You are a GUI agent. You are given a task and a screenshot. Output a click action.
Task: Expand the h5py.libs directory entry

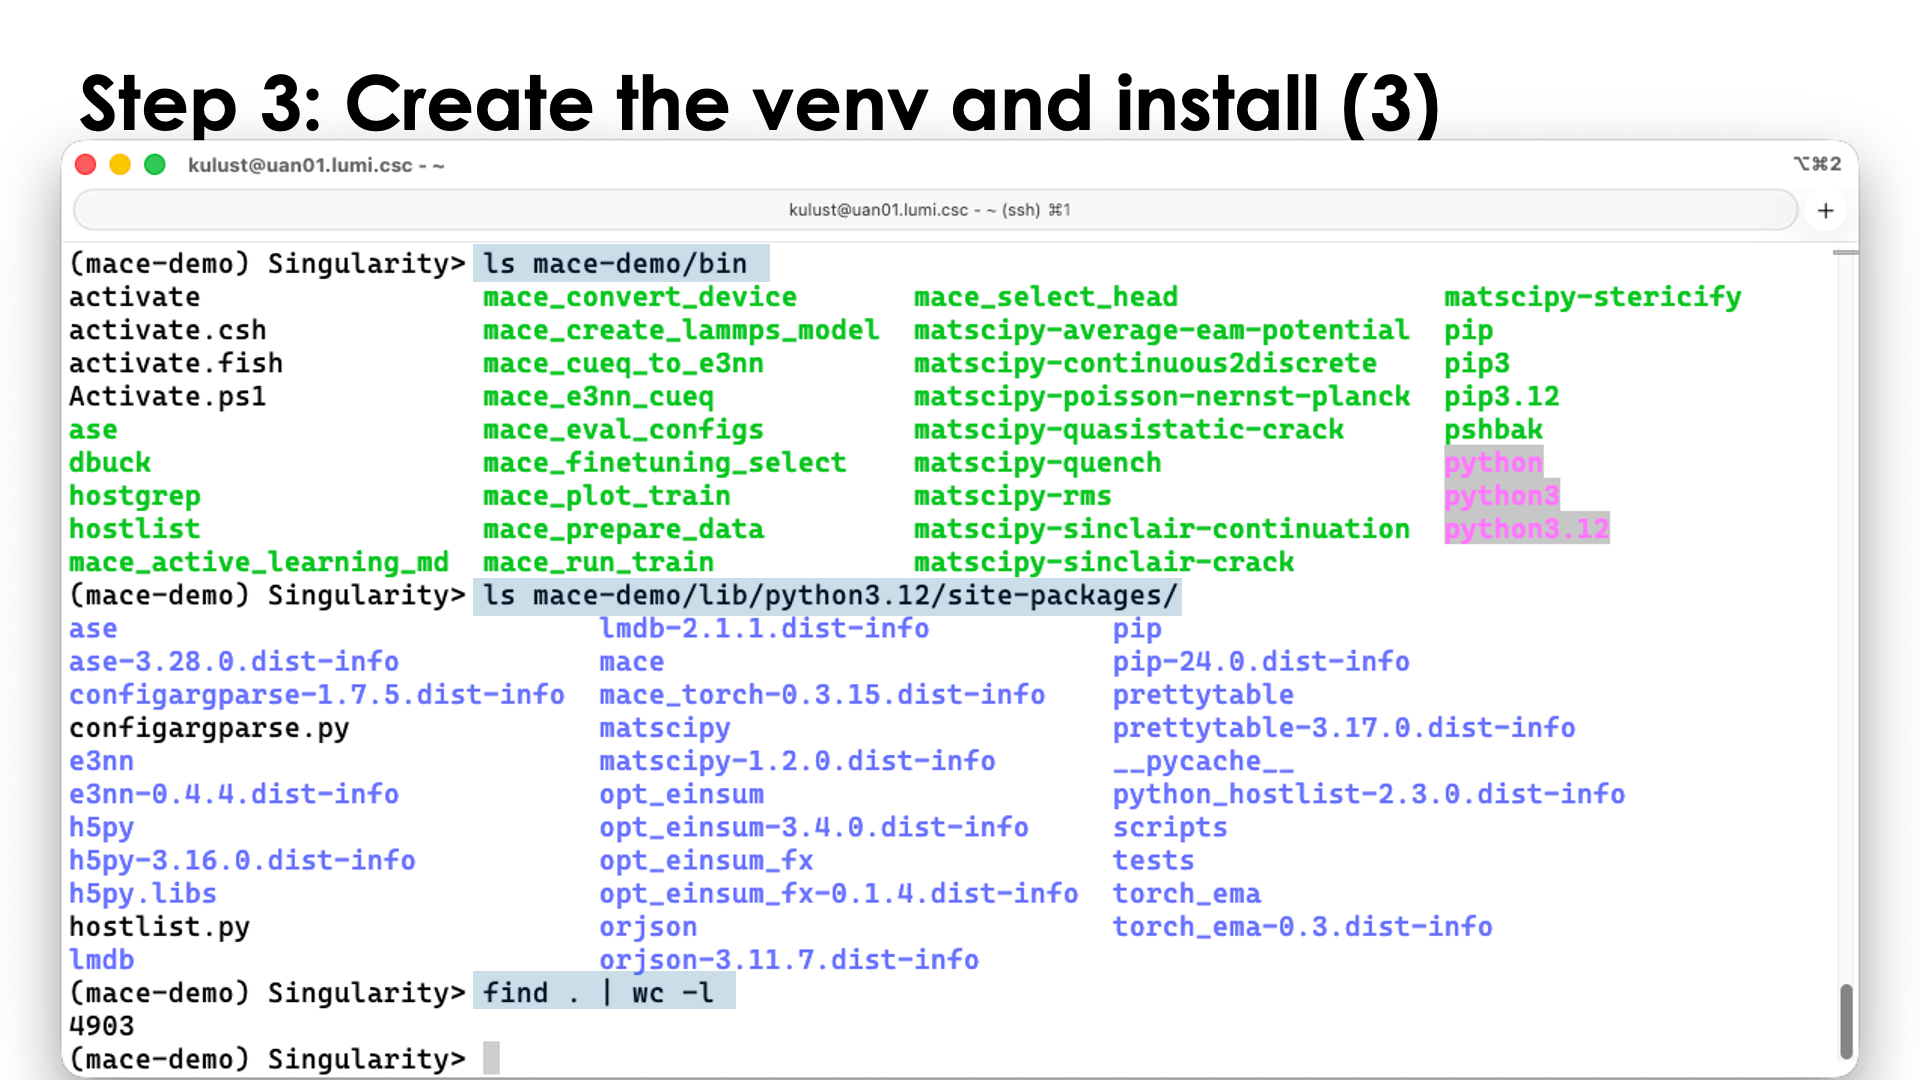(x=142, y=893)
